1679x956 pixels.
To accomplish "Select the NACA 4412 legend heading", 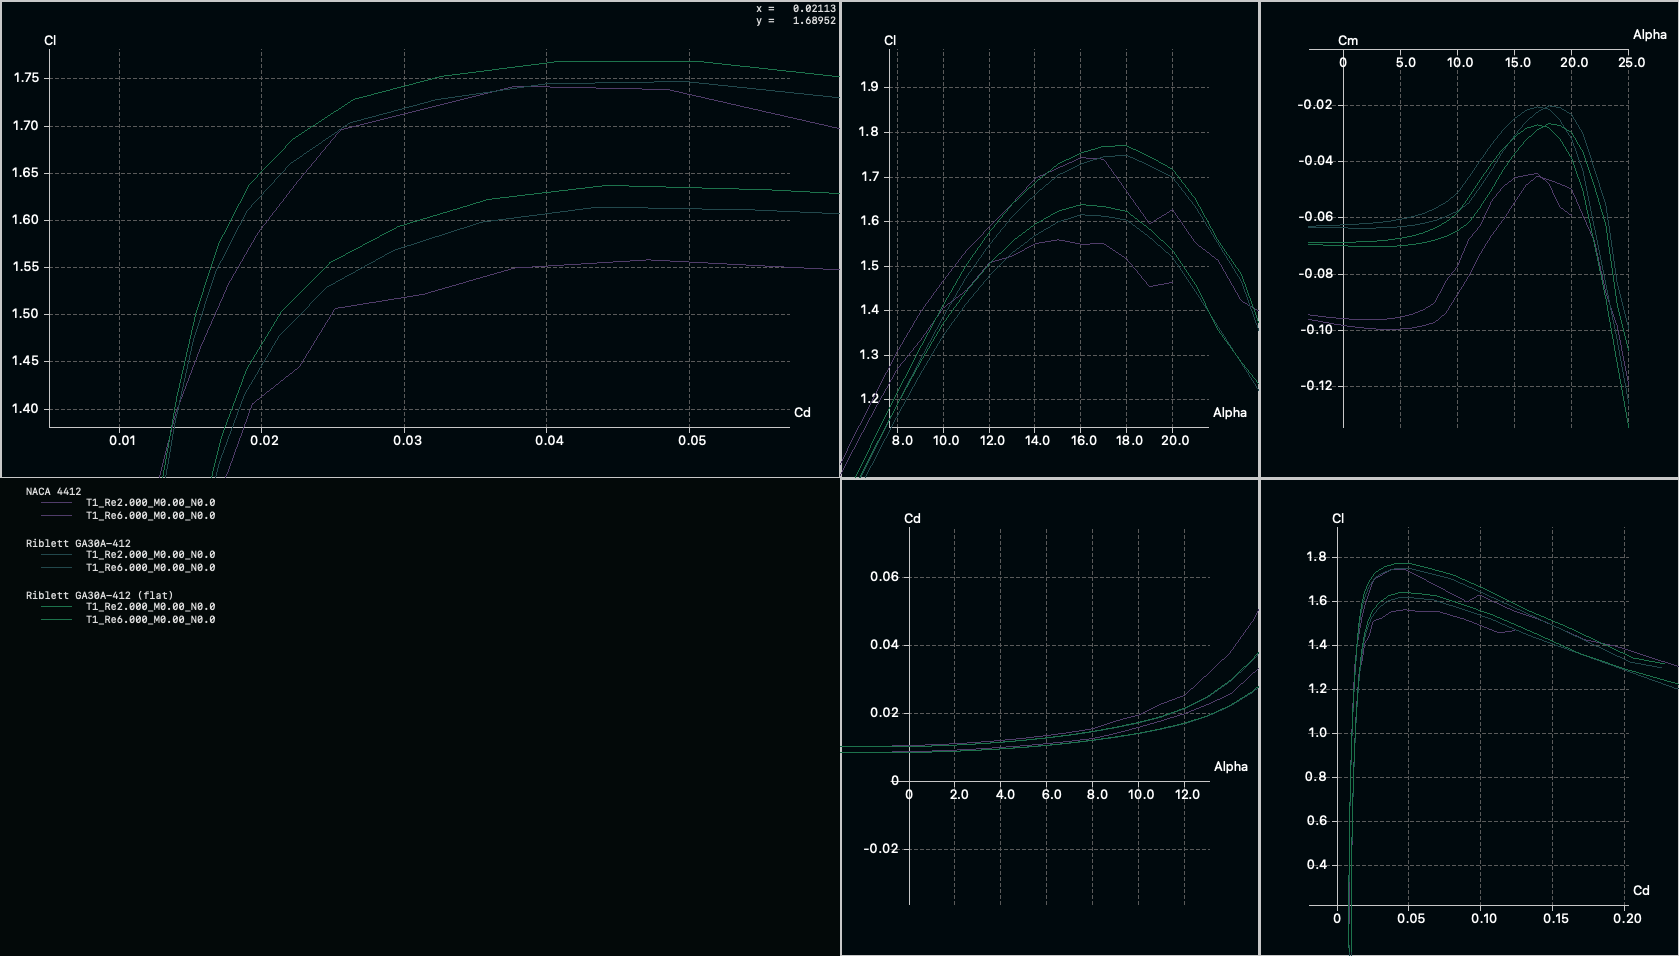I will pyautogui.click(x=53, y=492).
